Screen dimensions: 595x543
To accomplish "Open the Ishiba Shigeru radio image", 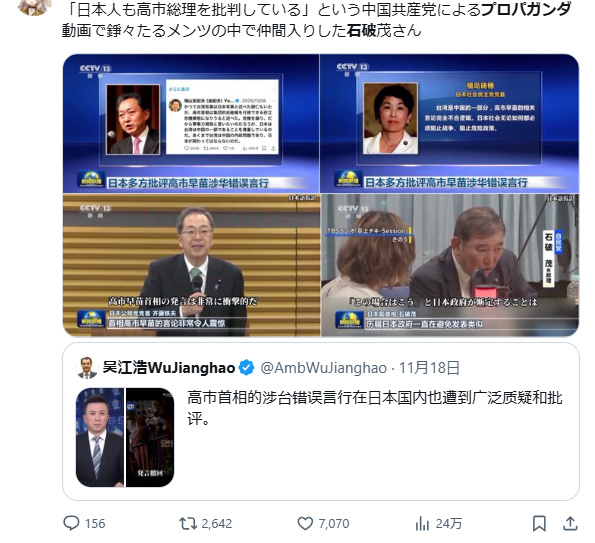I will pyautogui.click(x=450, y=265).
